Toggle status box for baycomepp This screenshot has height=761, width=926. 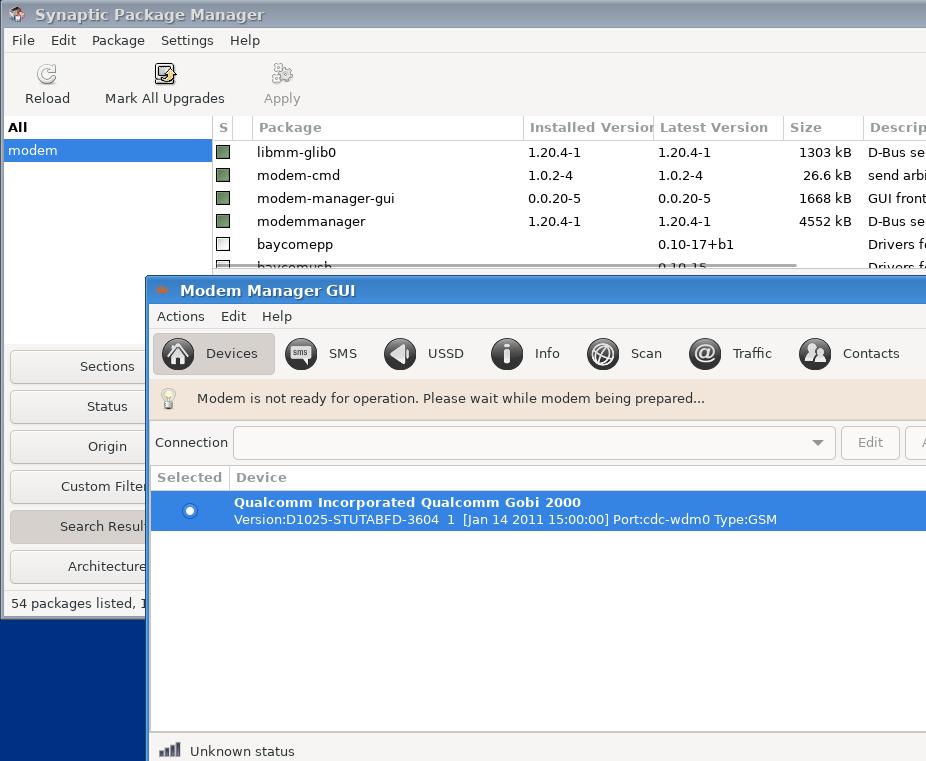(x=223, y=244)
